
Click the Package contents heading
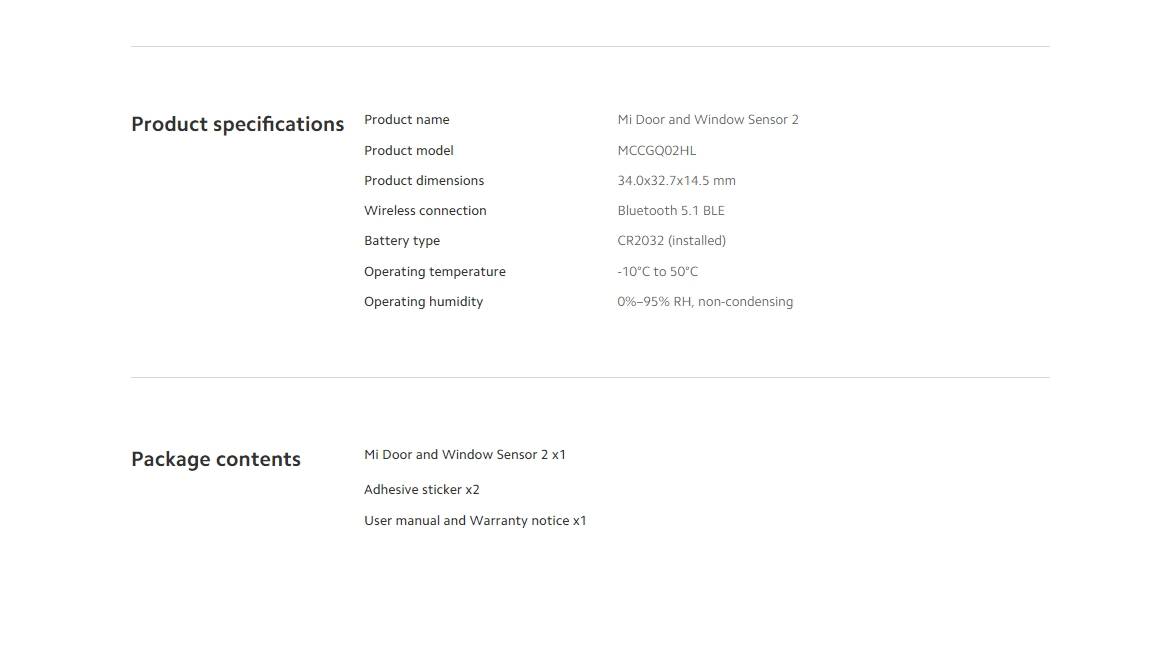[216, 459]
